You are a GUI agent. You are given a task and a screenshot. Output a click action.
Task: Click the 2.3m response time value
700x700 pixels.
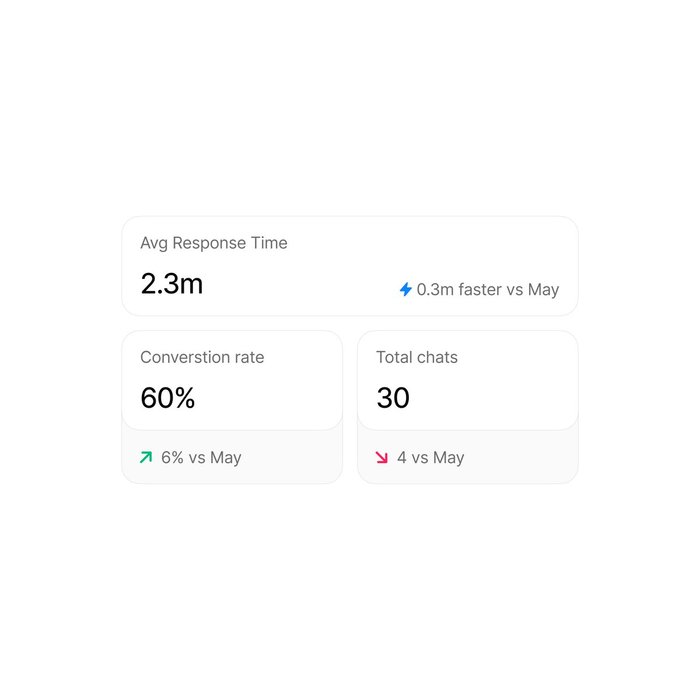pos(171,284)
